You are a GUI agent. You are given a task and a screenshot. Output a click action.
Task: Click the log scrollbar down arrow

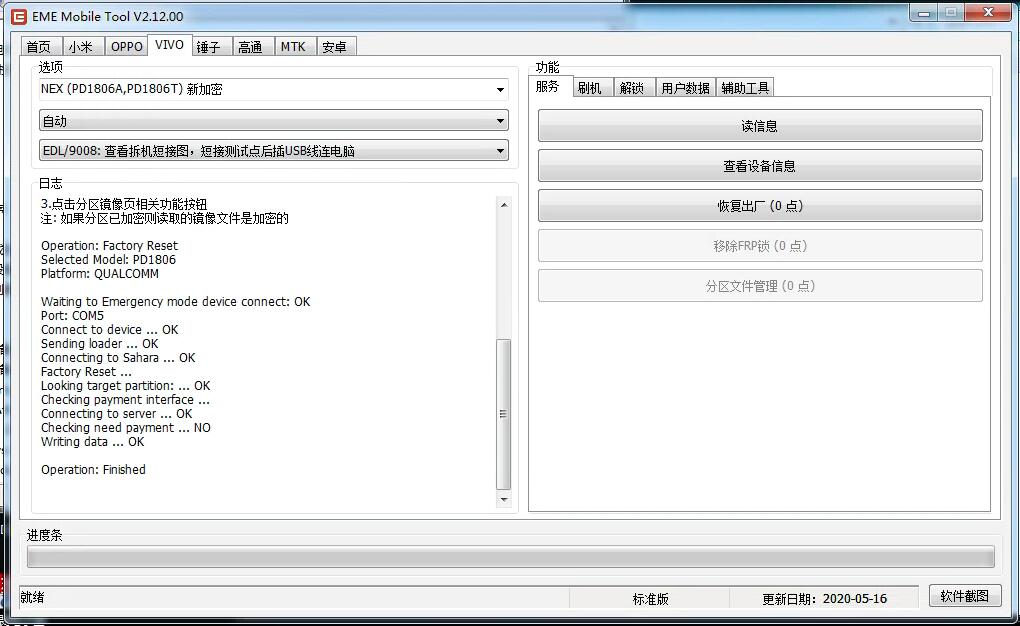(503, 499)
